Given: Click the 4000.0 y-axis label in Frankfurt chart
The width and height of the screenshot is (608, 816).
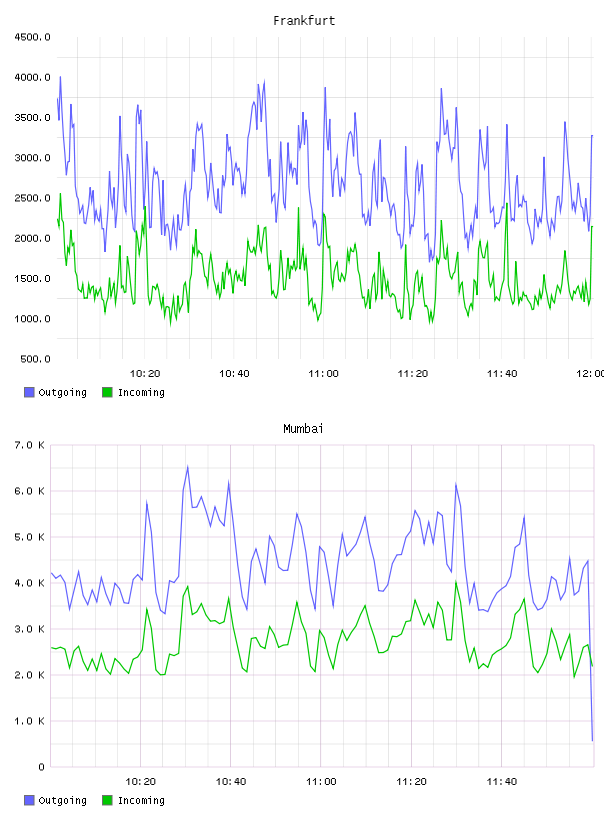Looking at the screenshot, I should (x=32, y=78).
